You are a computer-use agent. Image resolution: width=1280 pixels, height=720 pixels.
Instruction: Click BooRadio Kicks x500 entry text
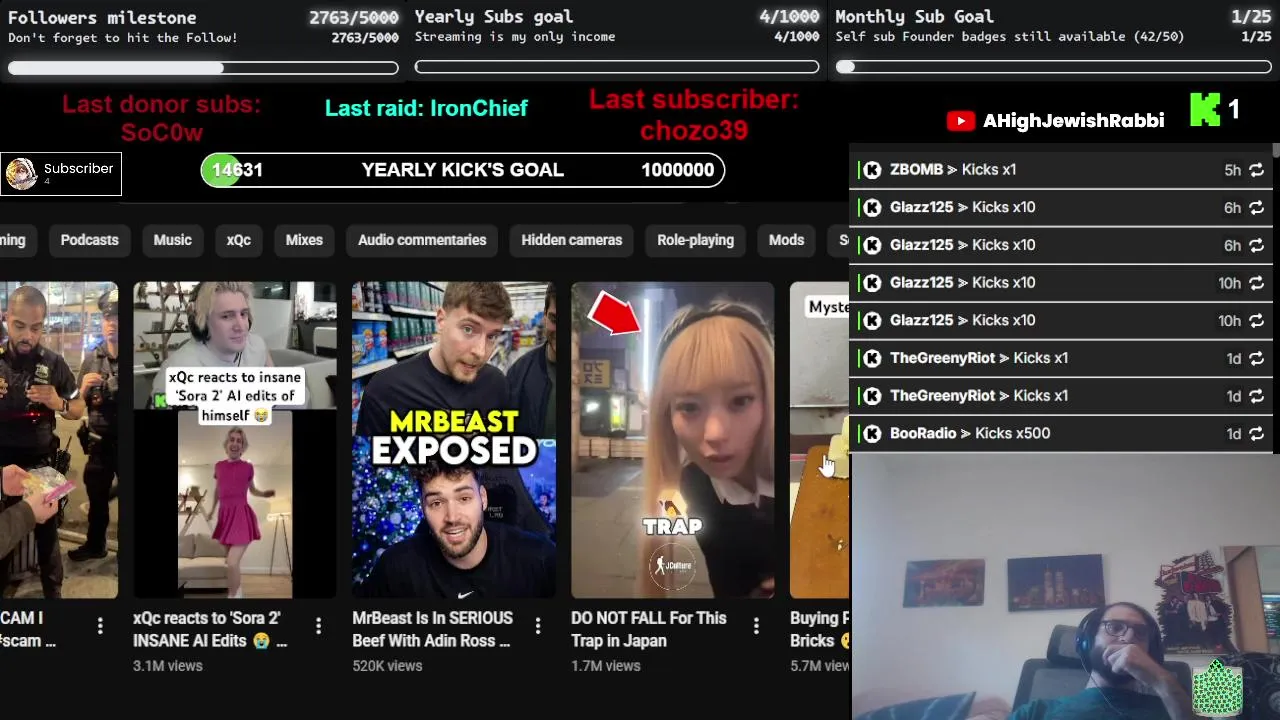970,434
